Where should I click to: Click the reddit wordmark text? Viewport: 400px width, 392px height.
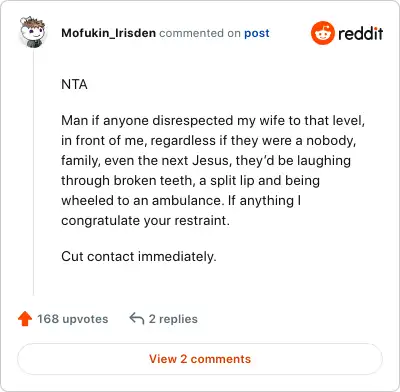[x=361, y=33]
